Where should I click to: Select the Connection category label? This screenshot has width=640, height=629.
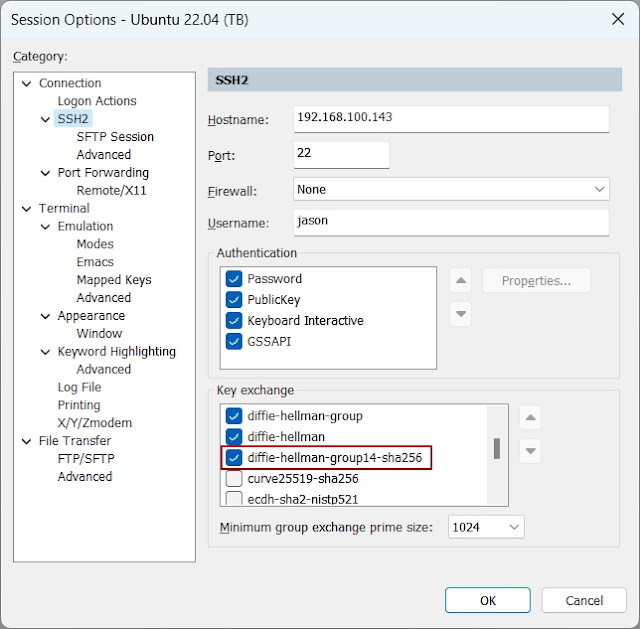(x=70, y=83)
